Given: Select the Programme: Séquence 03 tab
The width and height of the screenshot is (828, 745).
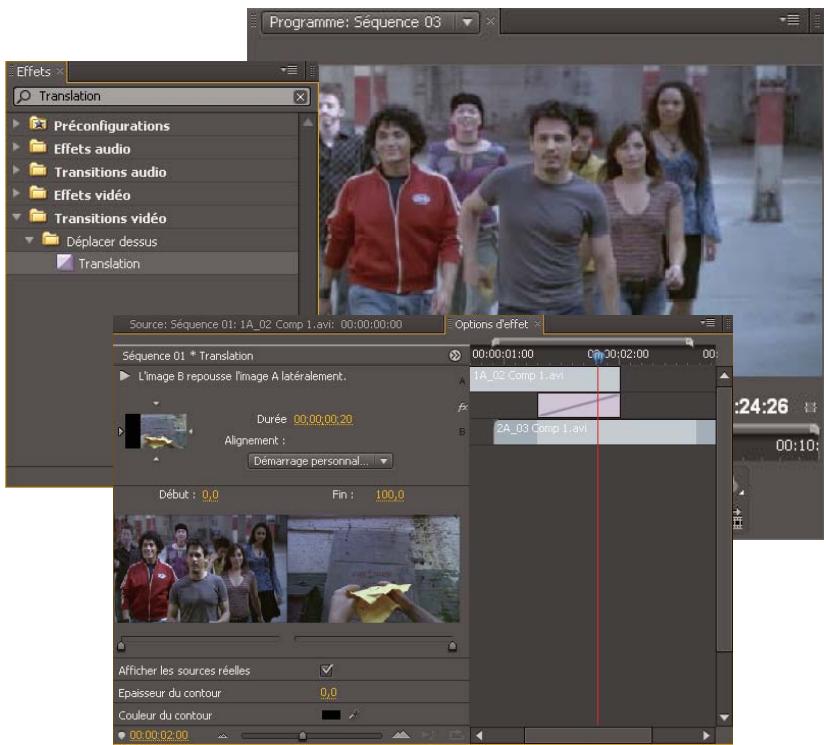Looking at the screenshot, I should tap(355, 22).
